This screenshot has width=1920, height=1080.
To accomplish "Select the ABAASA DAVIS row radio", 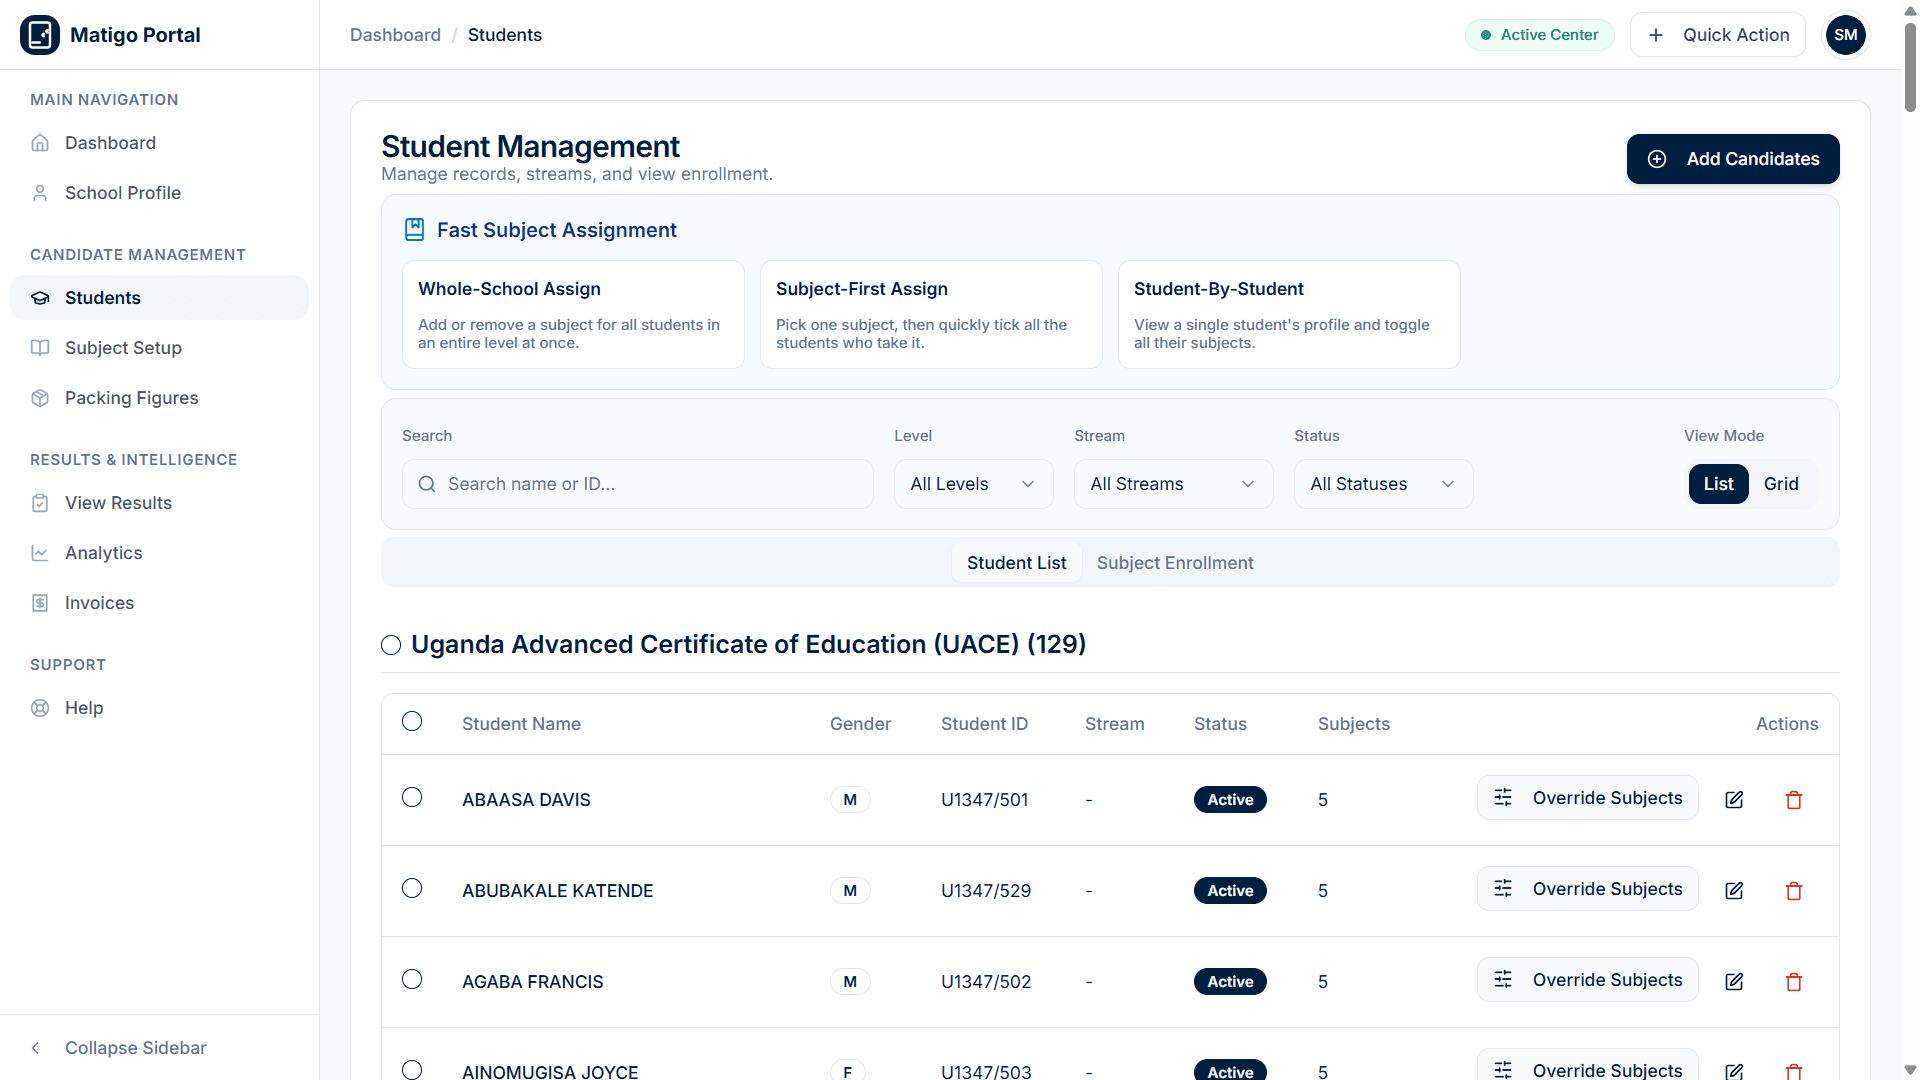I will (x=412, y=797).
